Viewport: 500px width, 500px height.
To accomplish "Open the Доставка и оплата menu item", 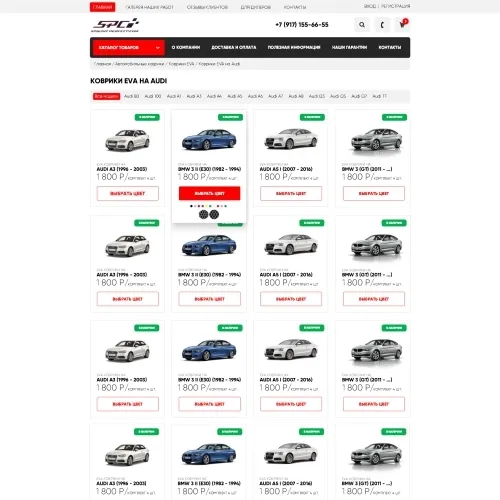I will coord(234,47).
